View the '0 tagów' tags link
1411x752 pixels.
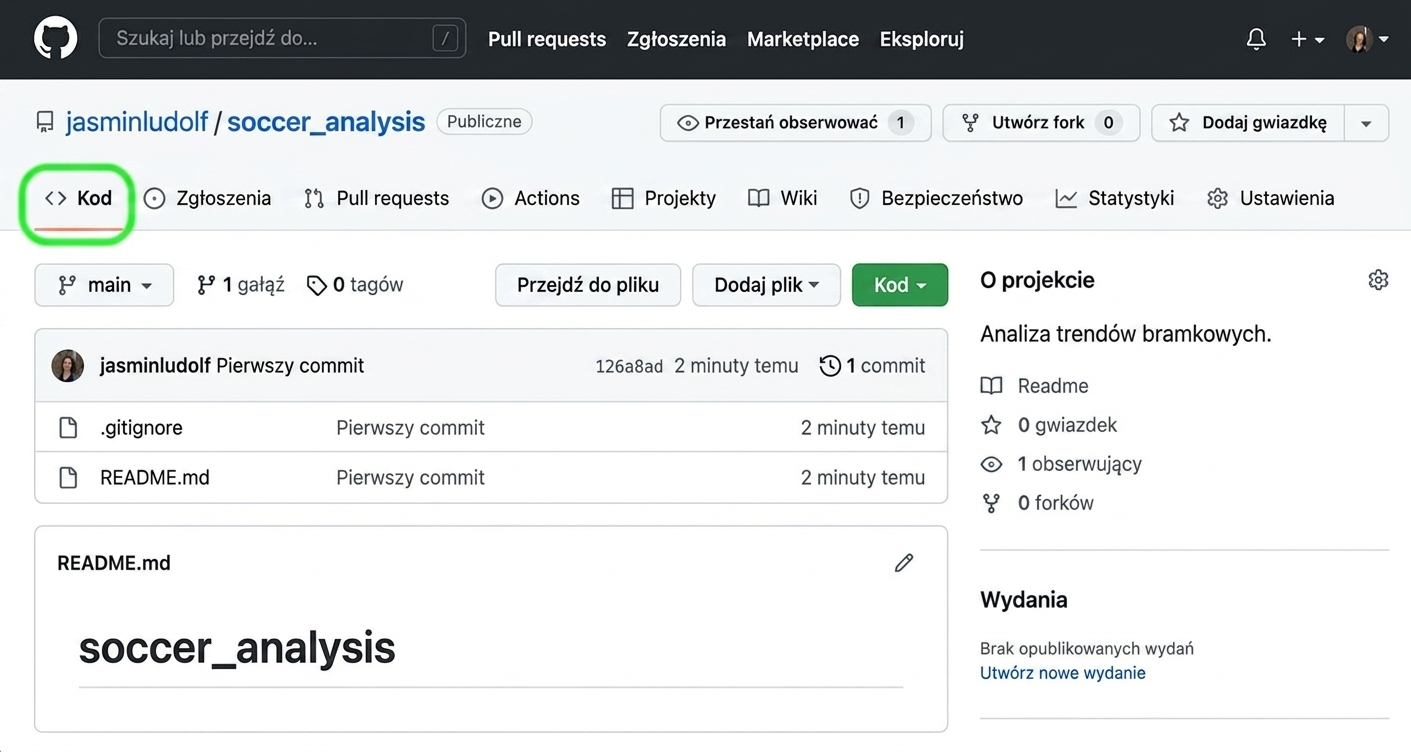tap(355, 285)
